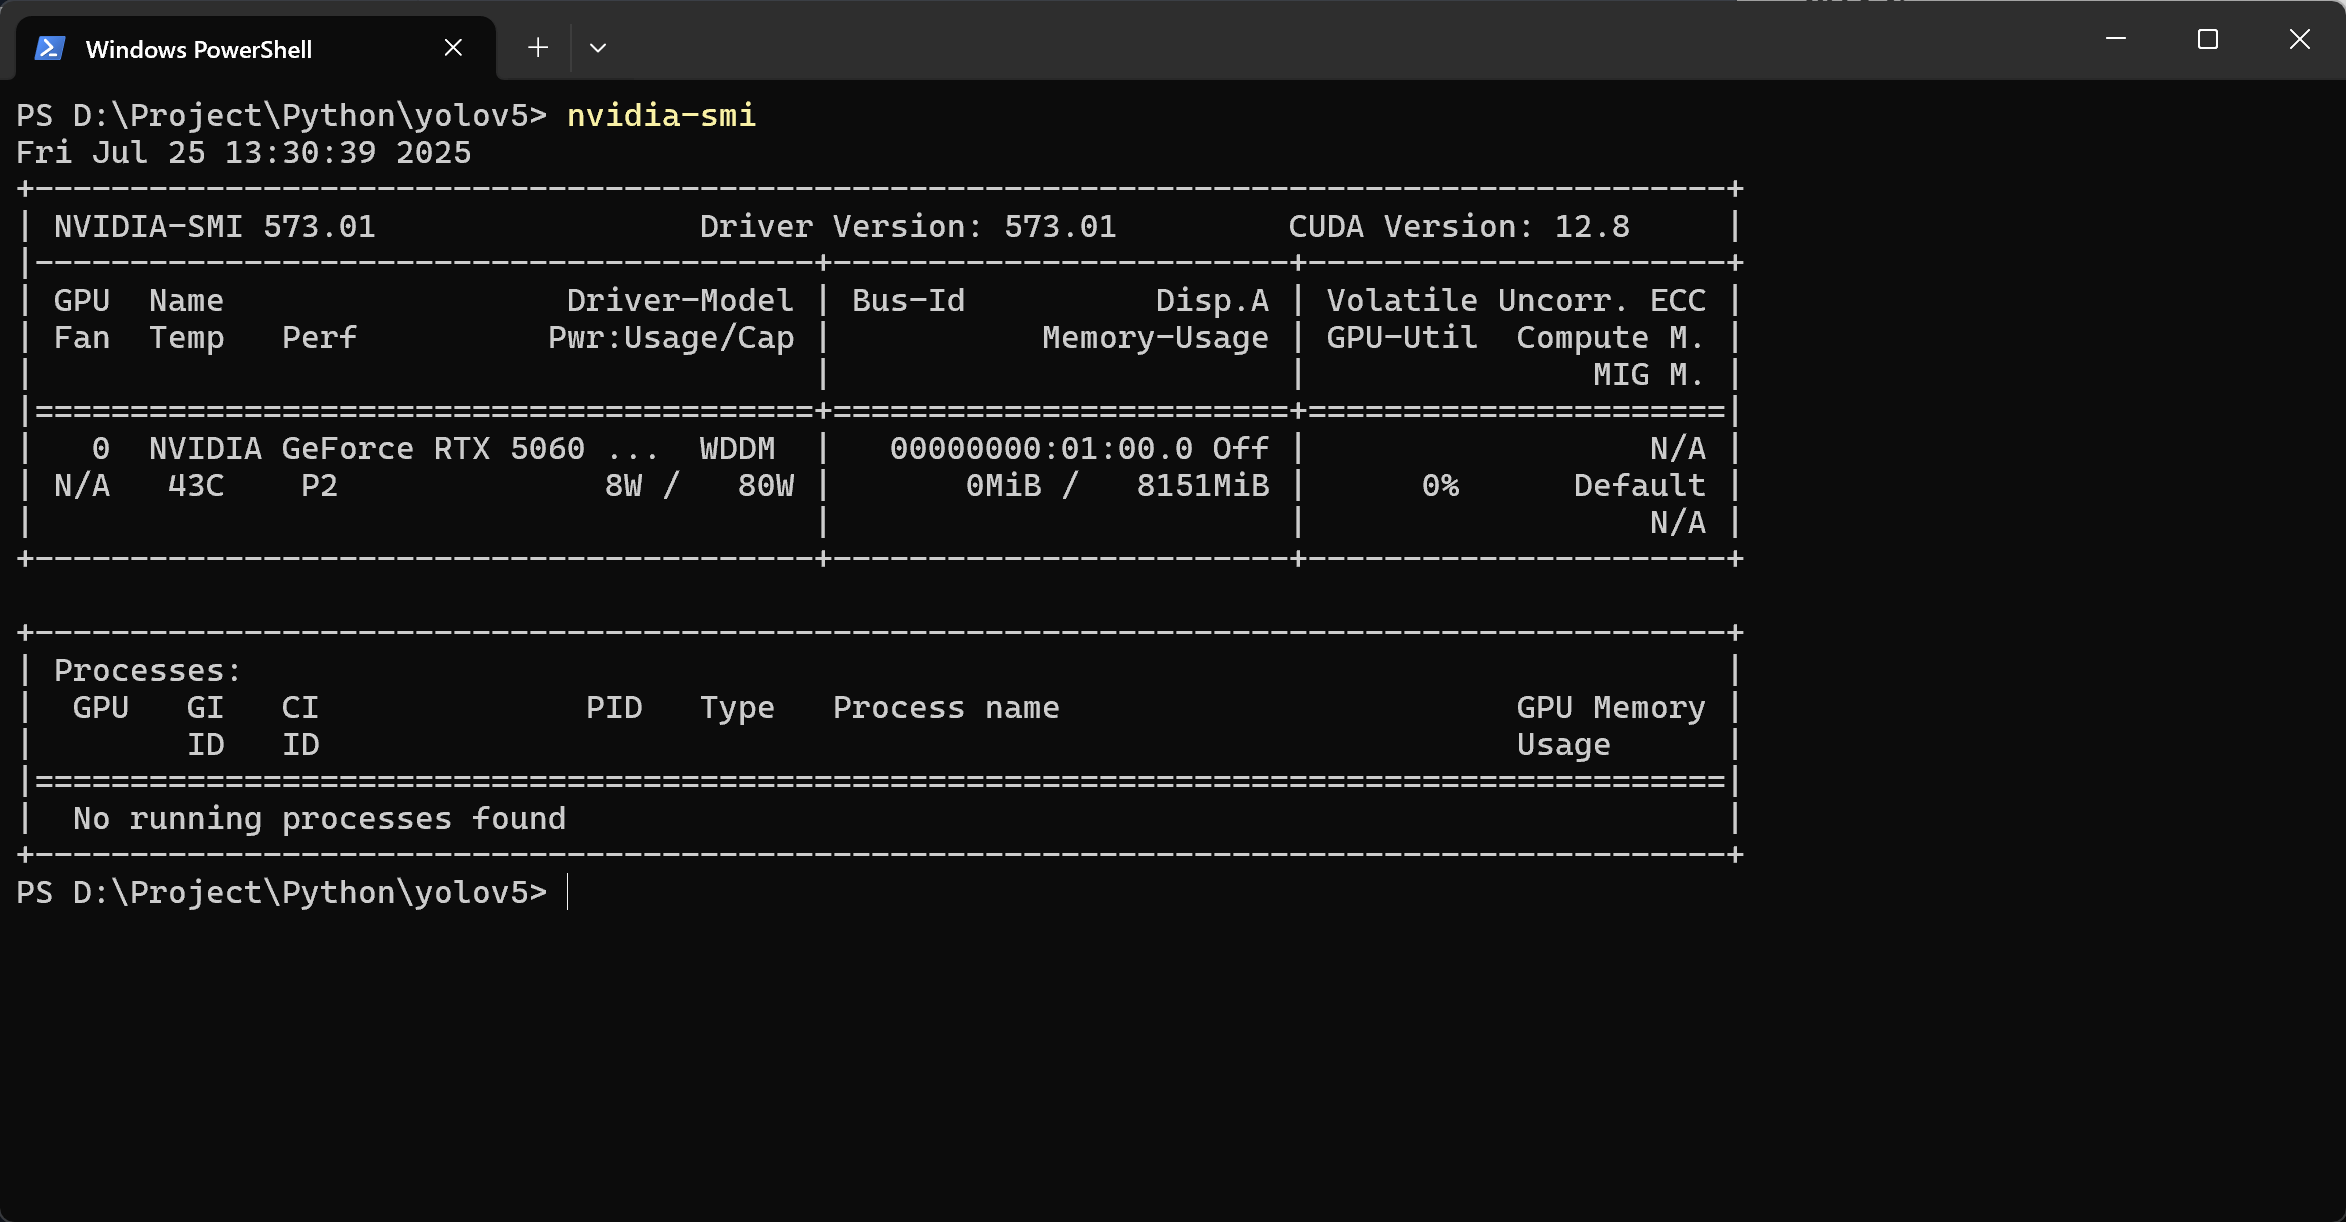This screenshot has height=1222, width=2346.
Task: Open a new terminal tab with plus
Action: coord(538,48)
